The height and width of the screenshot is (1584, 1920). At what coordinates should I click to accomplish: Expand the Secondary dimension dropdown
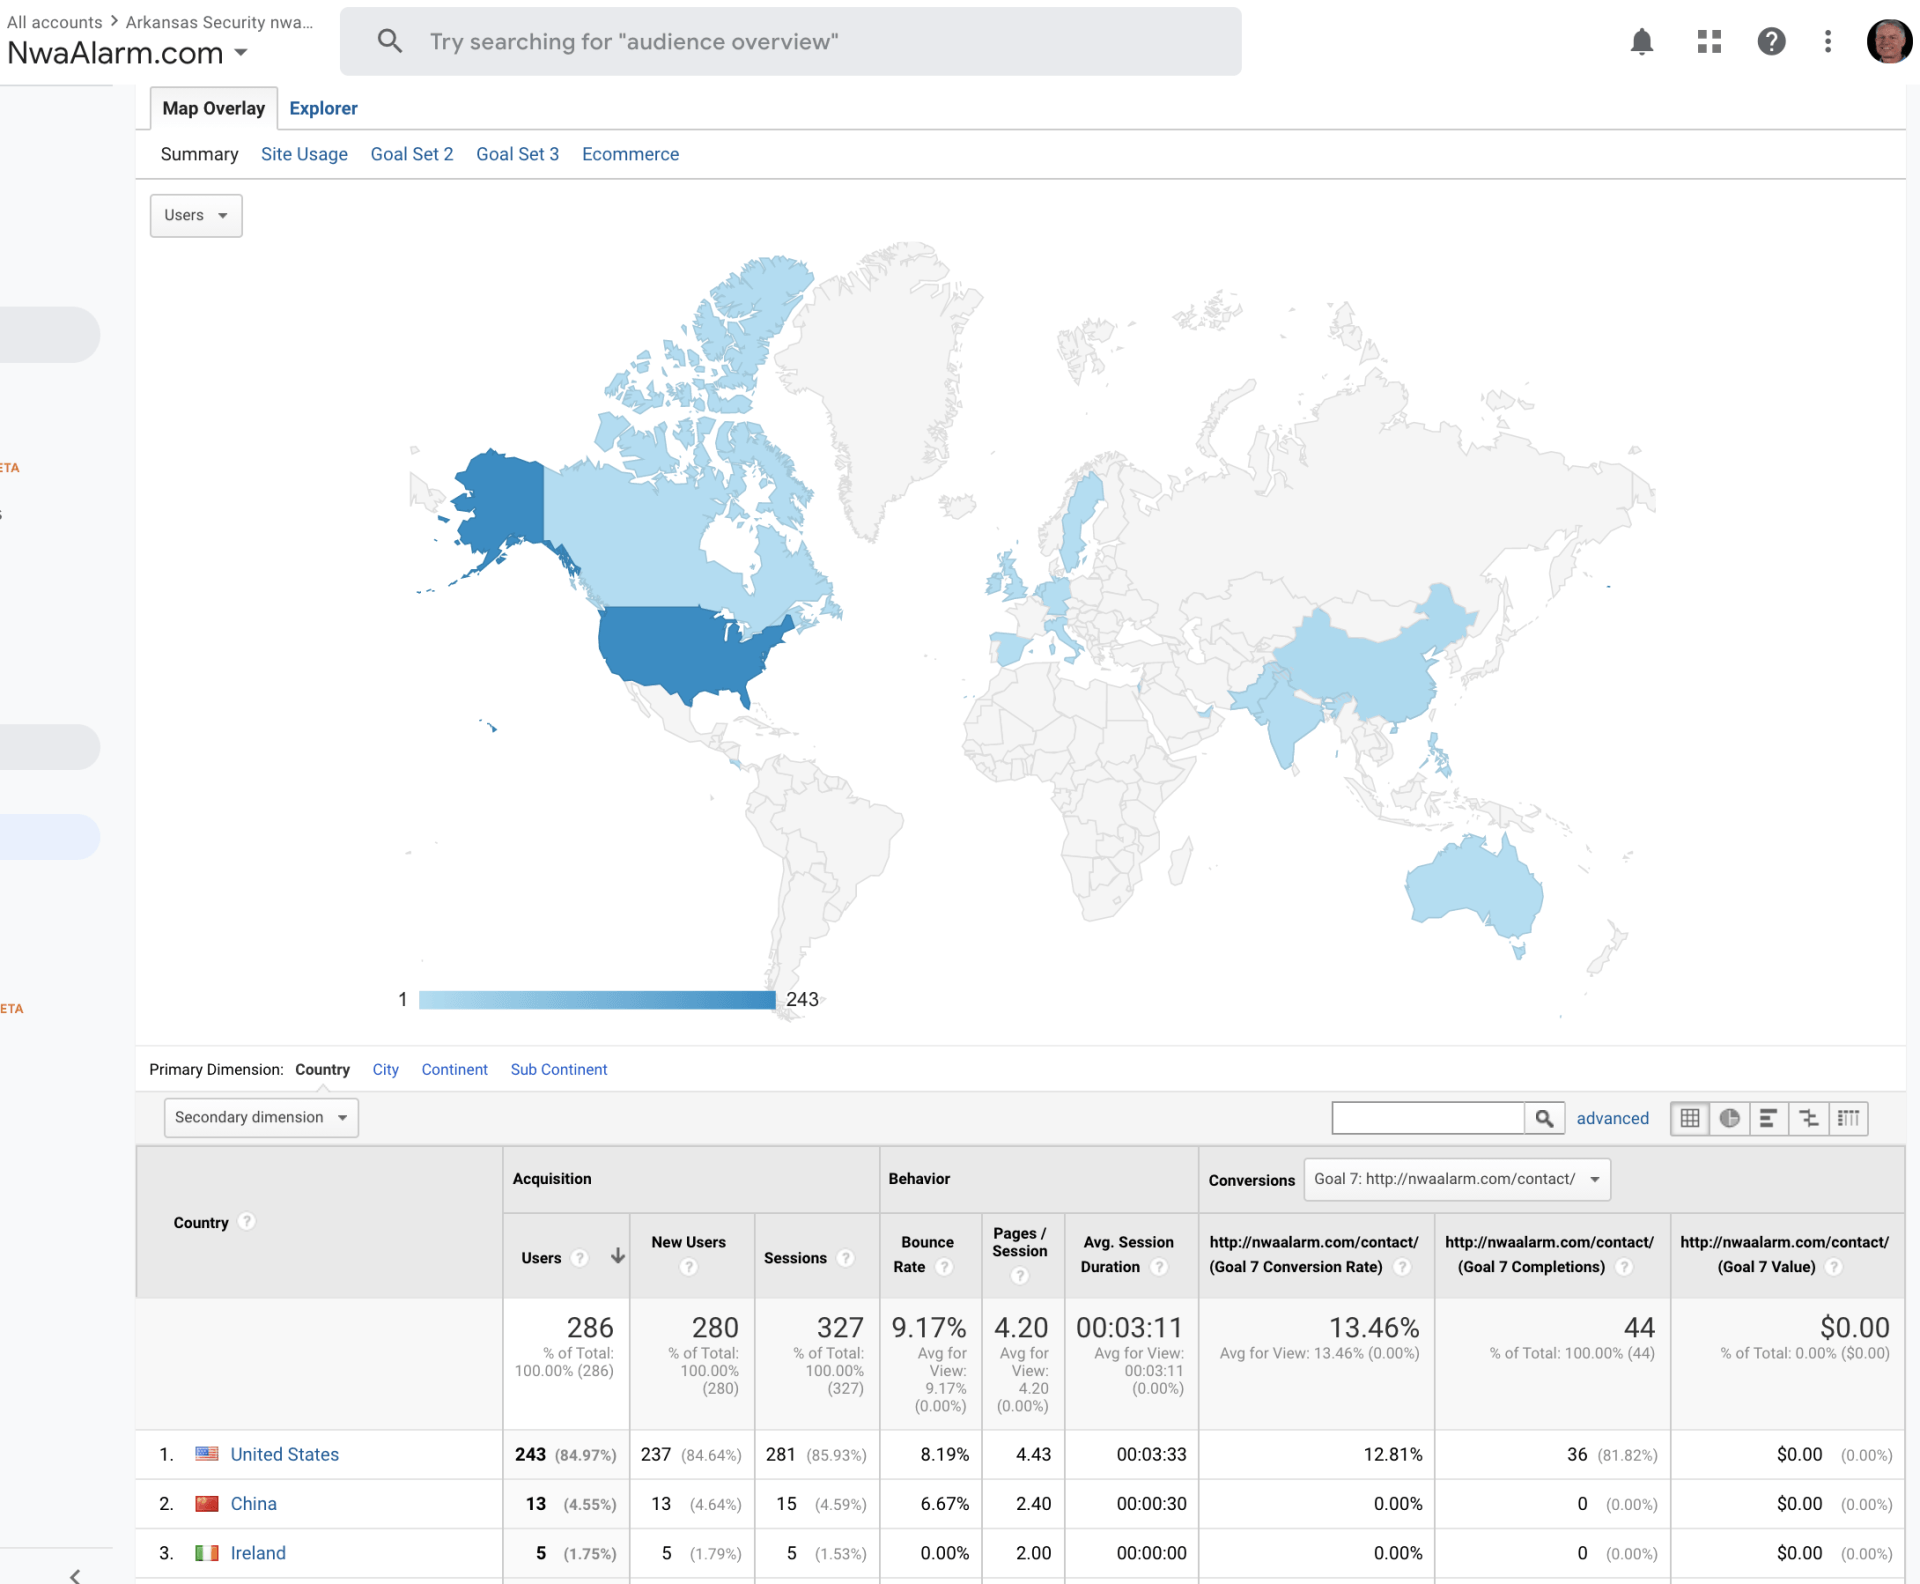(260, 1117)
